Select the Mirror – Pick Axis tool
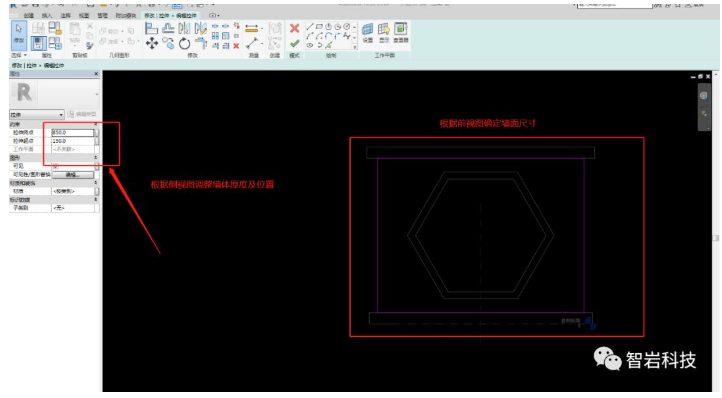Viewport: 722px width, 398px height. 184,29
